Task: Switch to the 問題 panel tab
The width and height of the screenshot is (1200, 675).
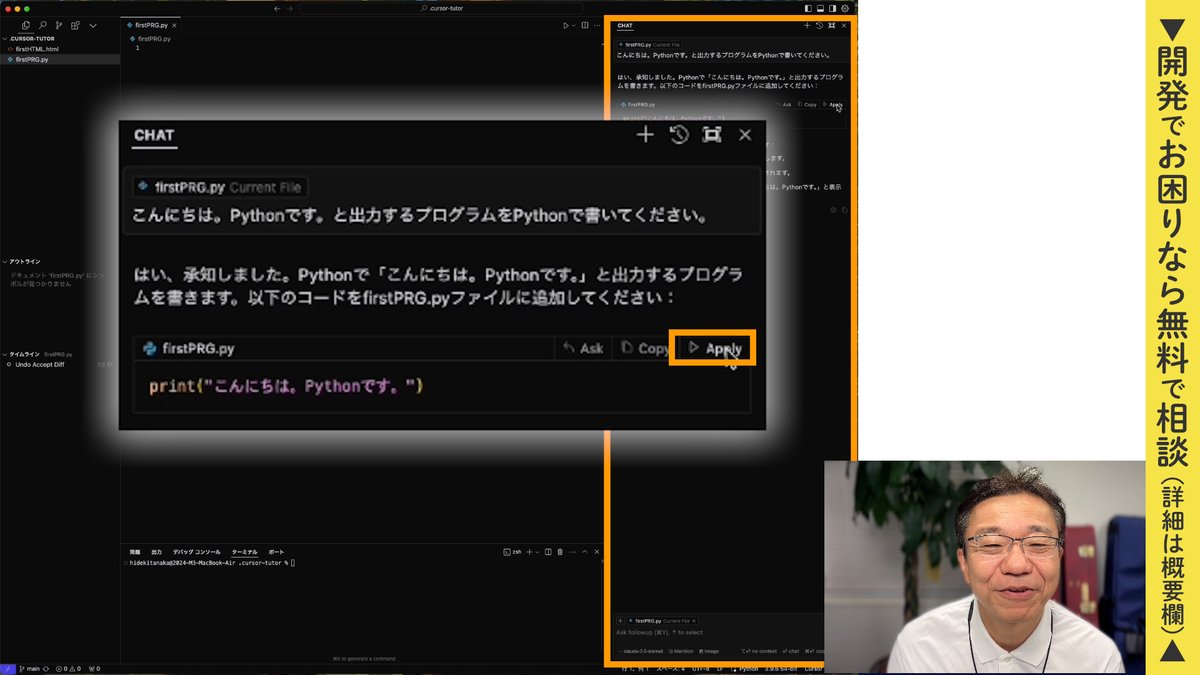Action: point(135,552)
